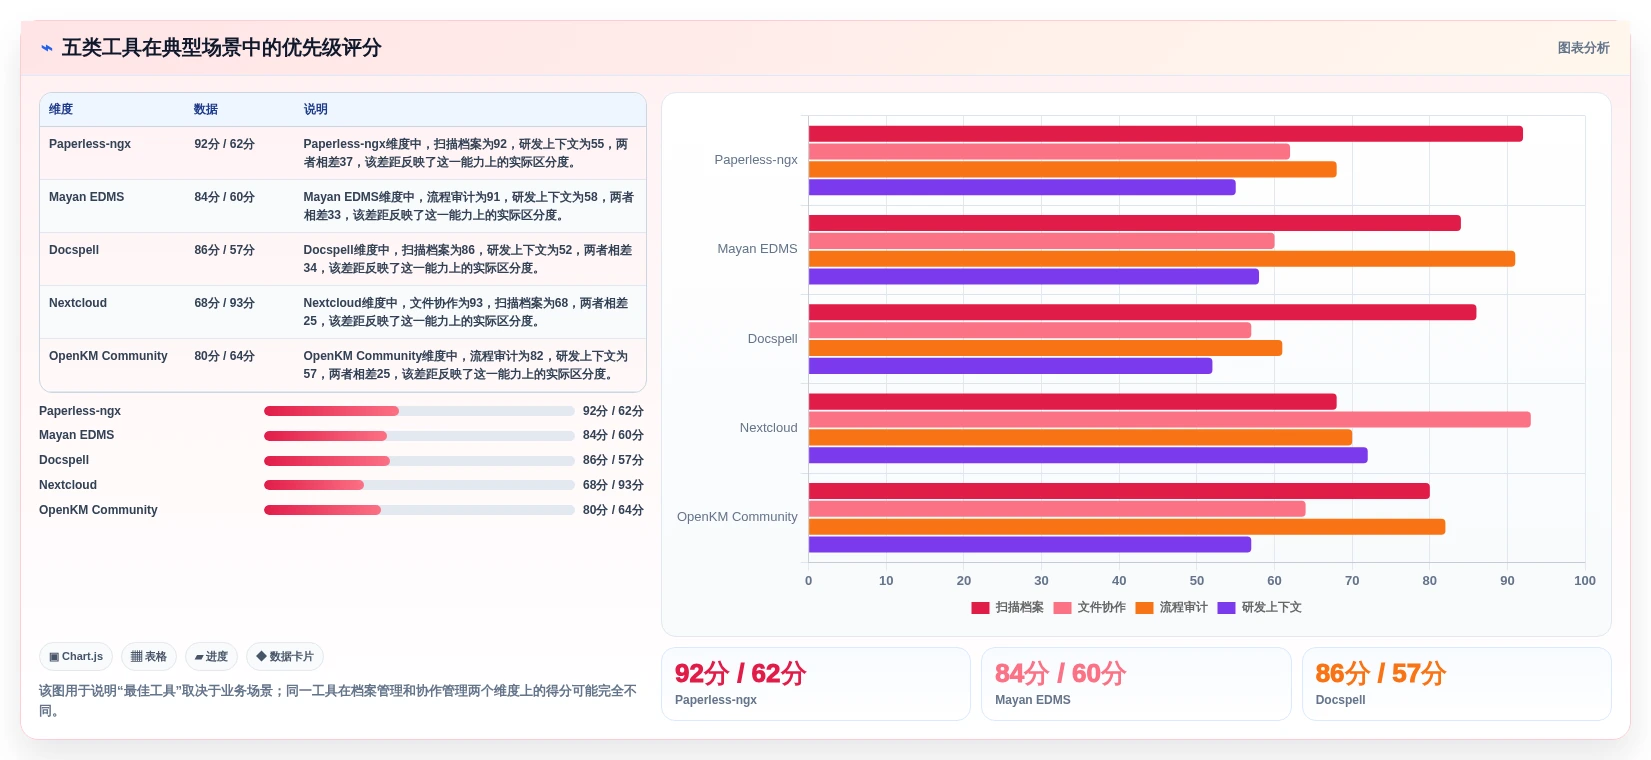The height and width of the screenshot is (760, 1651).
Task: Click Docspell name in table row
Action: pos(74,250)
